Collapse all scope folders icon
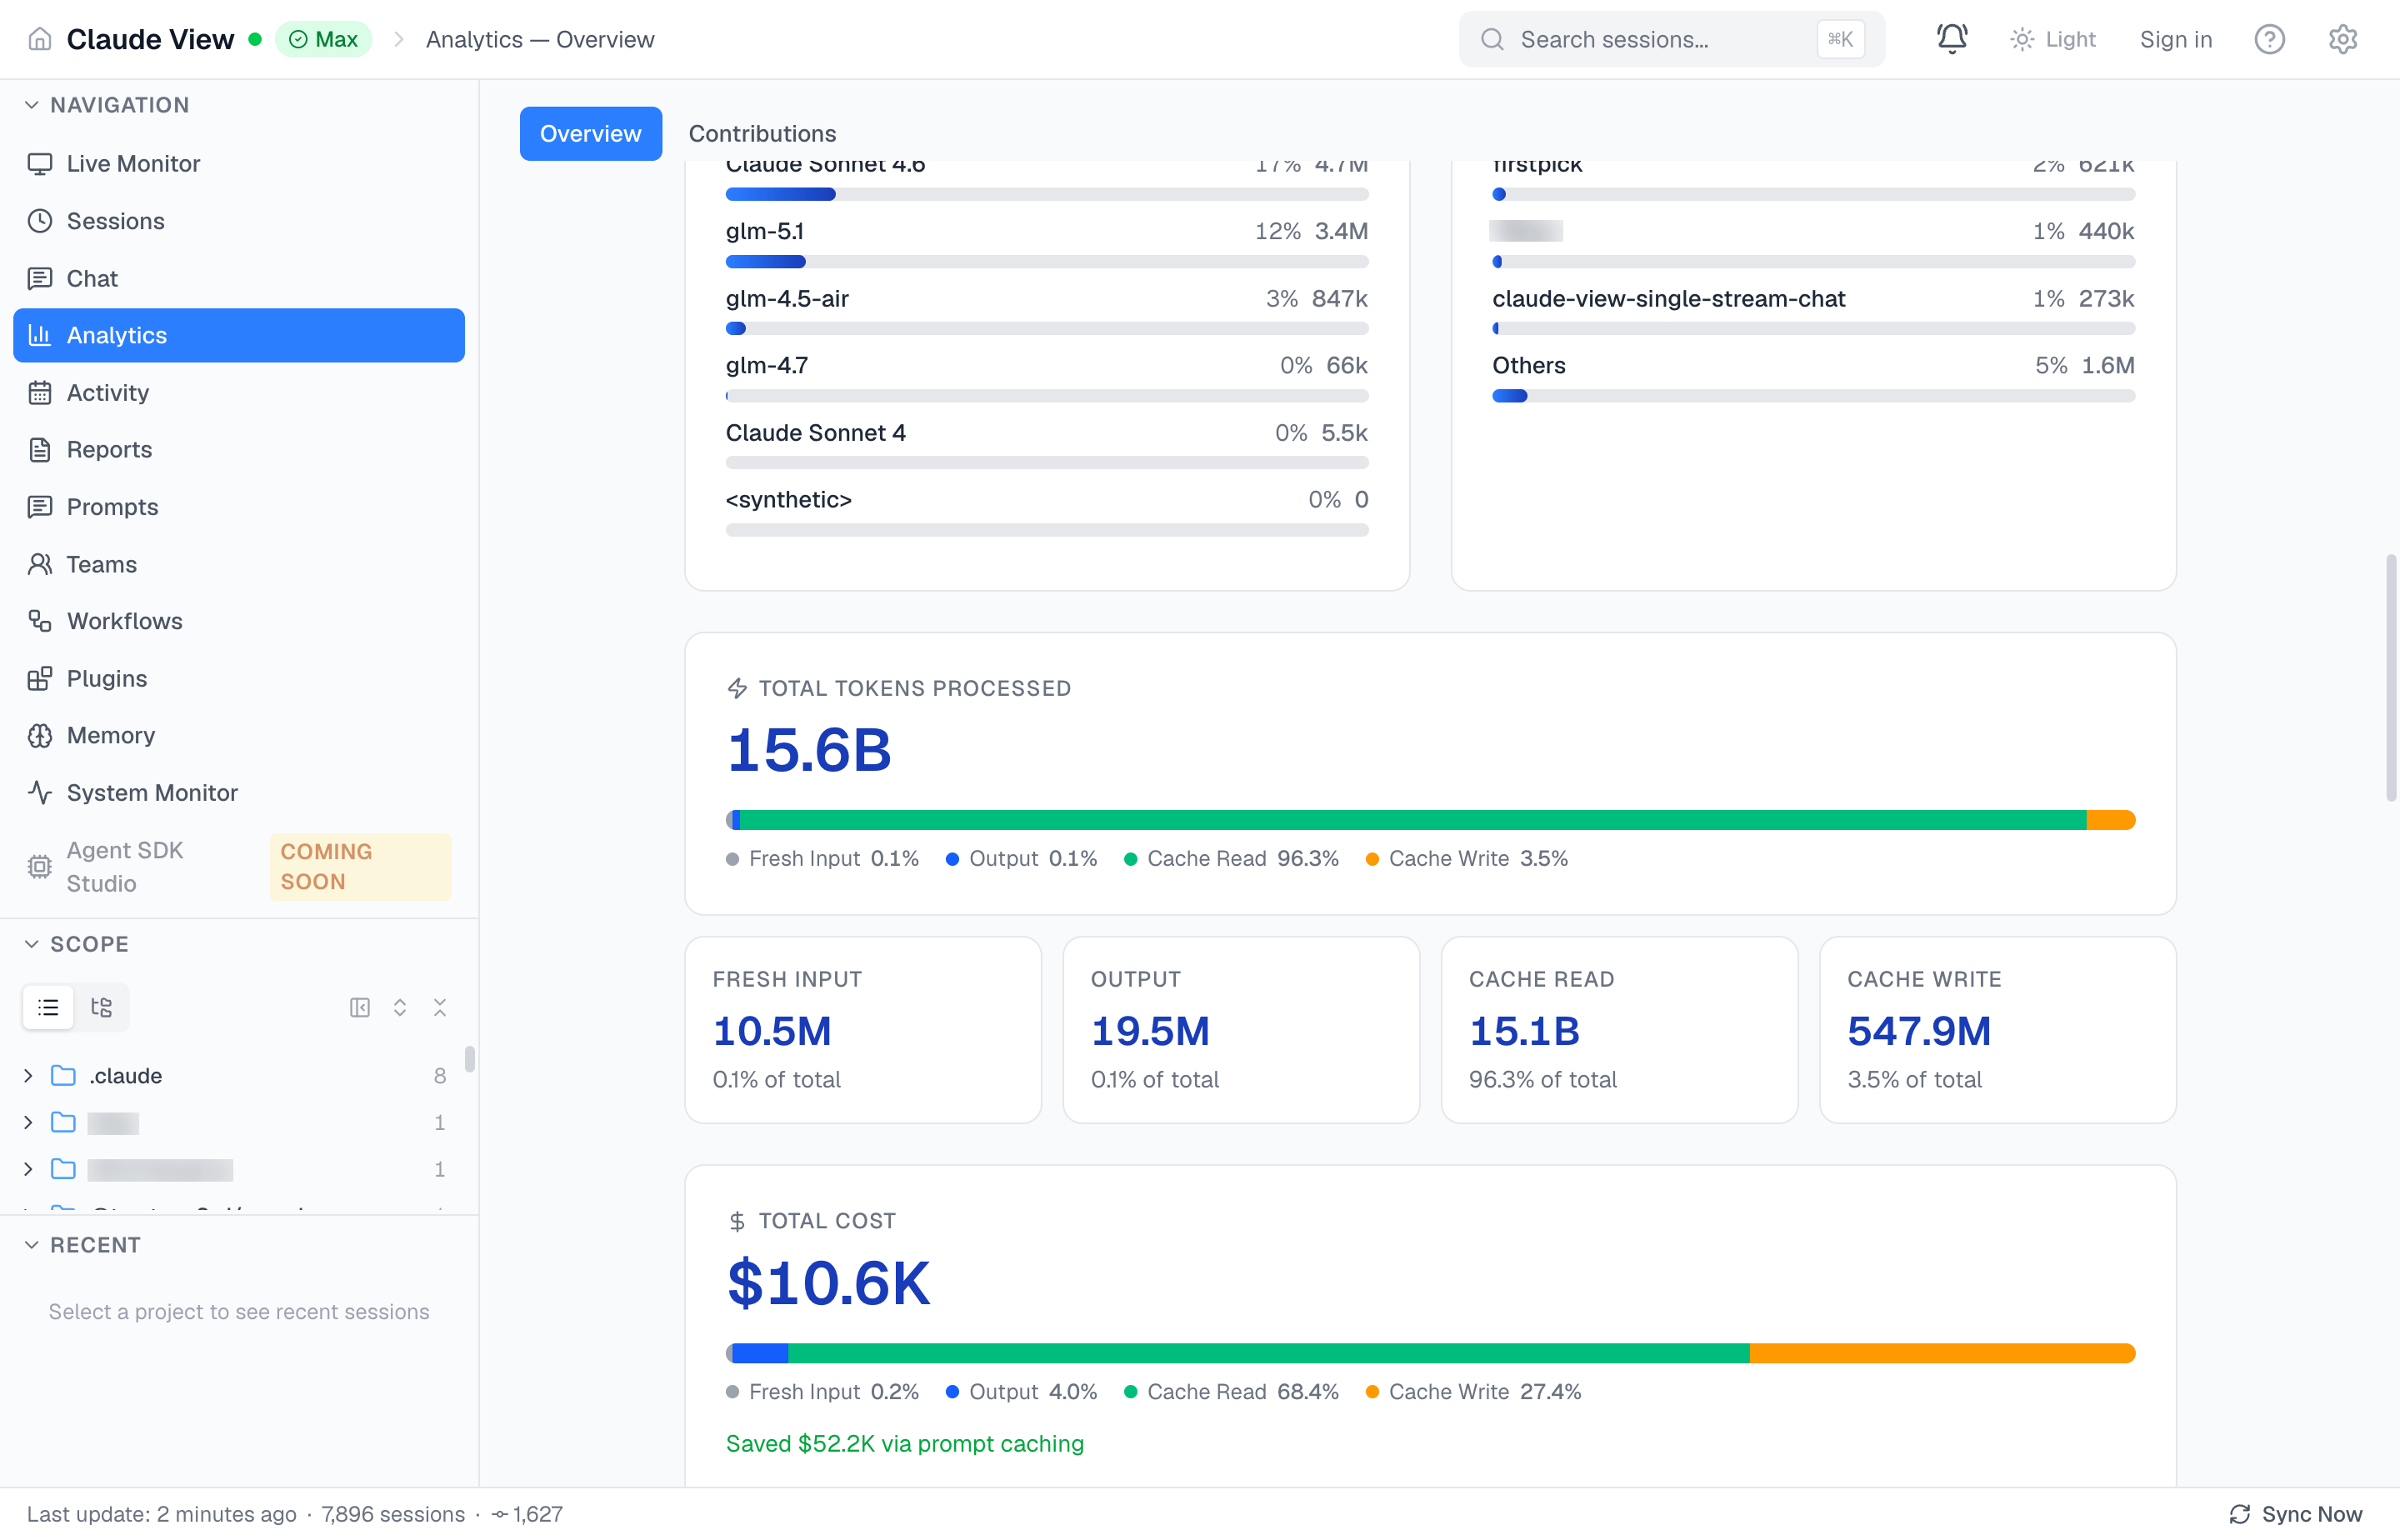 click(x=440, y=1007)
